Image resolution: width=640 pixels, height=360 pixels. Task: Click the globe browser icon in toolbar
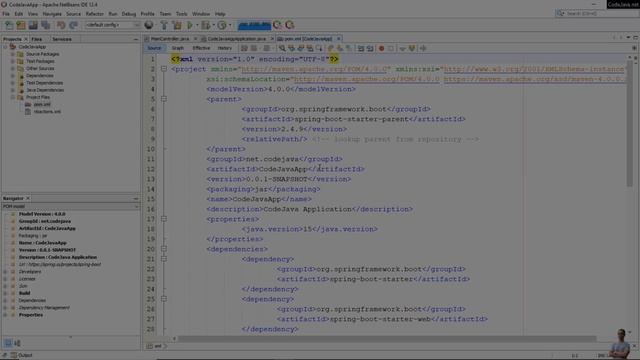pyautogui.click(x=149, y=25)
